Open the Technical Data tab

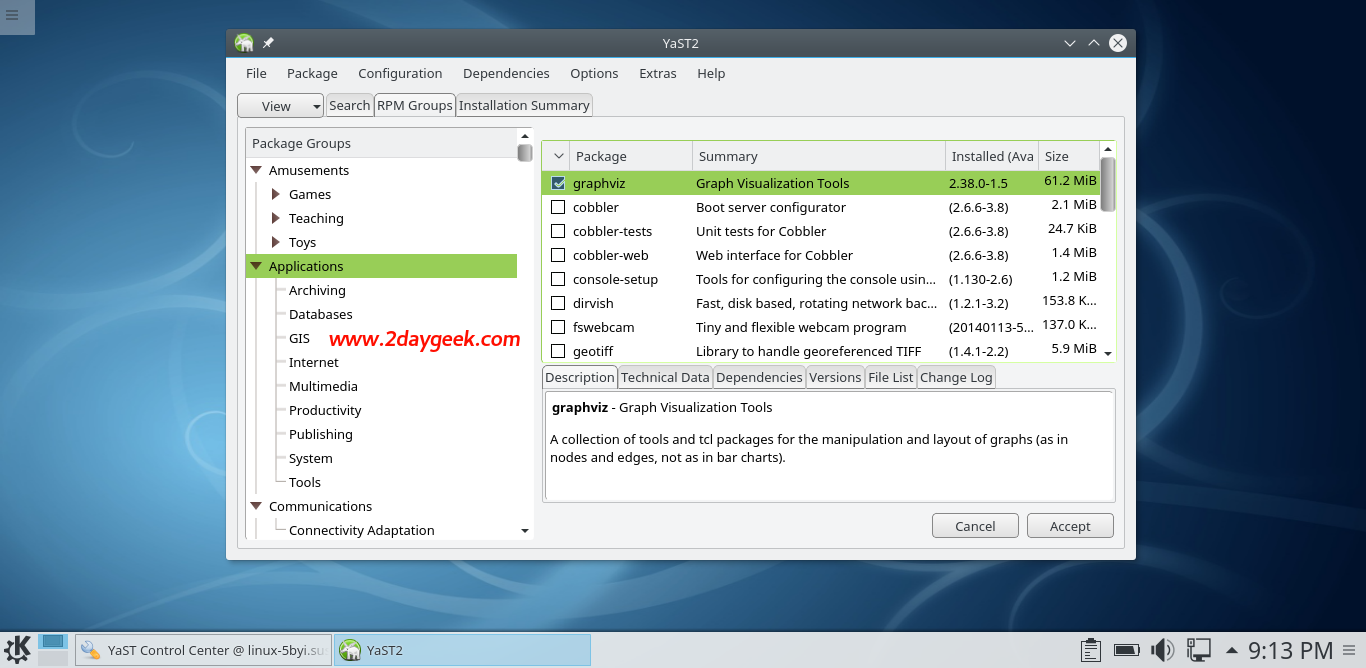click(665, 377)
